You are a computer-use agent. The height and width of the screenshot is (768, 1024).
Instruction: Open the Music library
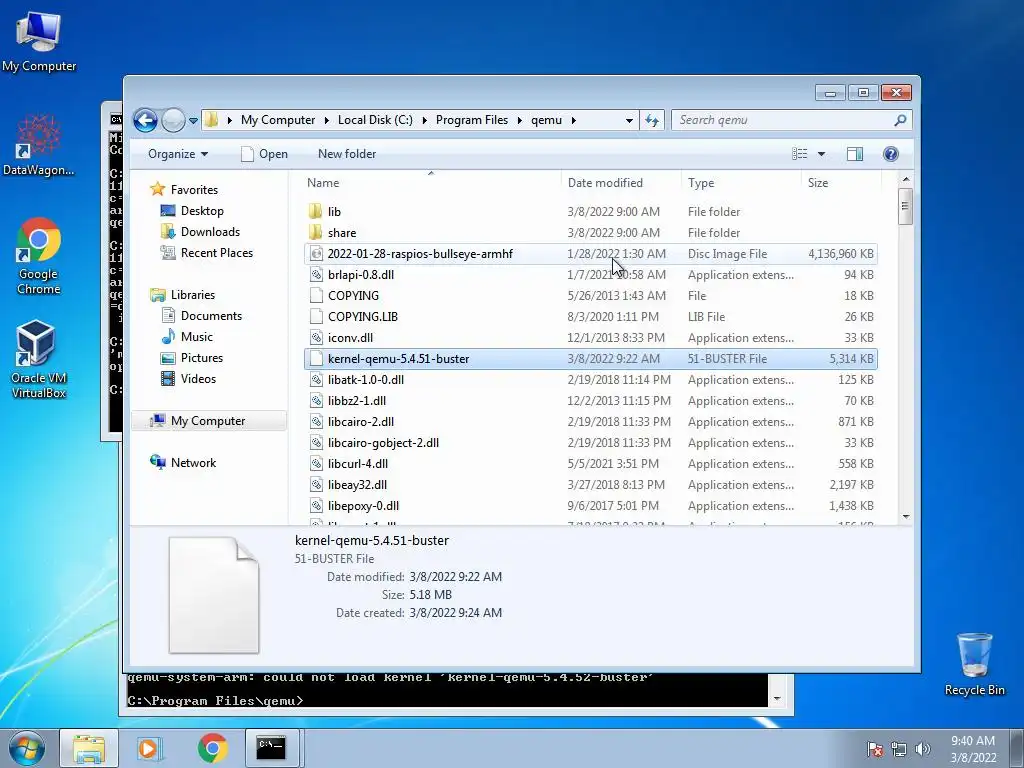(197, 337)
